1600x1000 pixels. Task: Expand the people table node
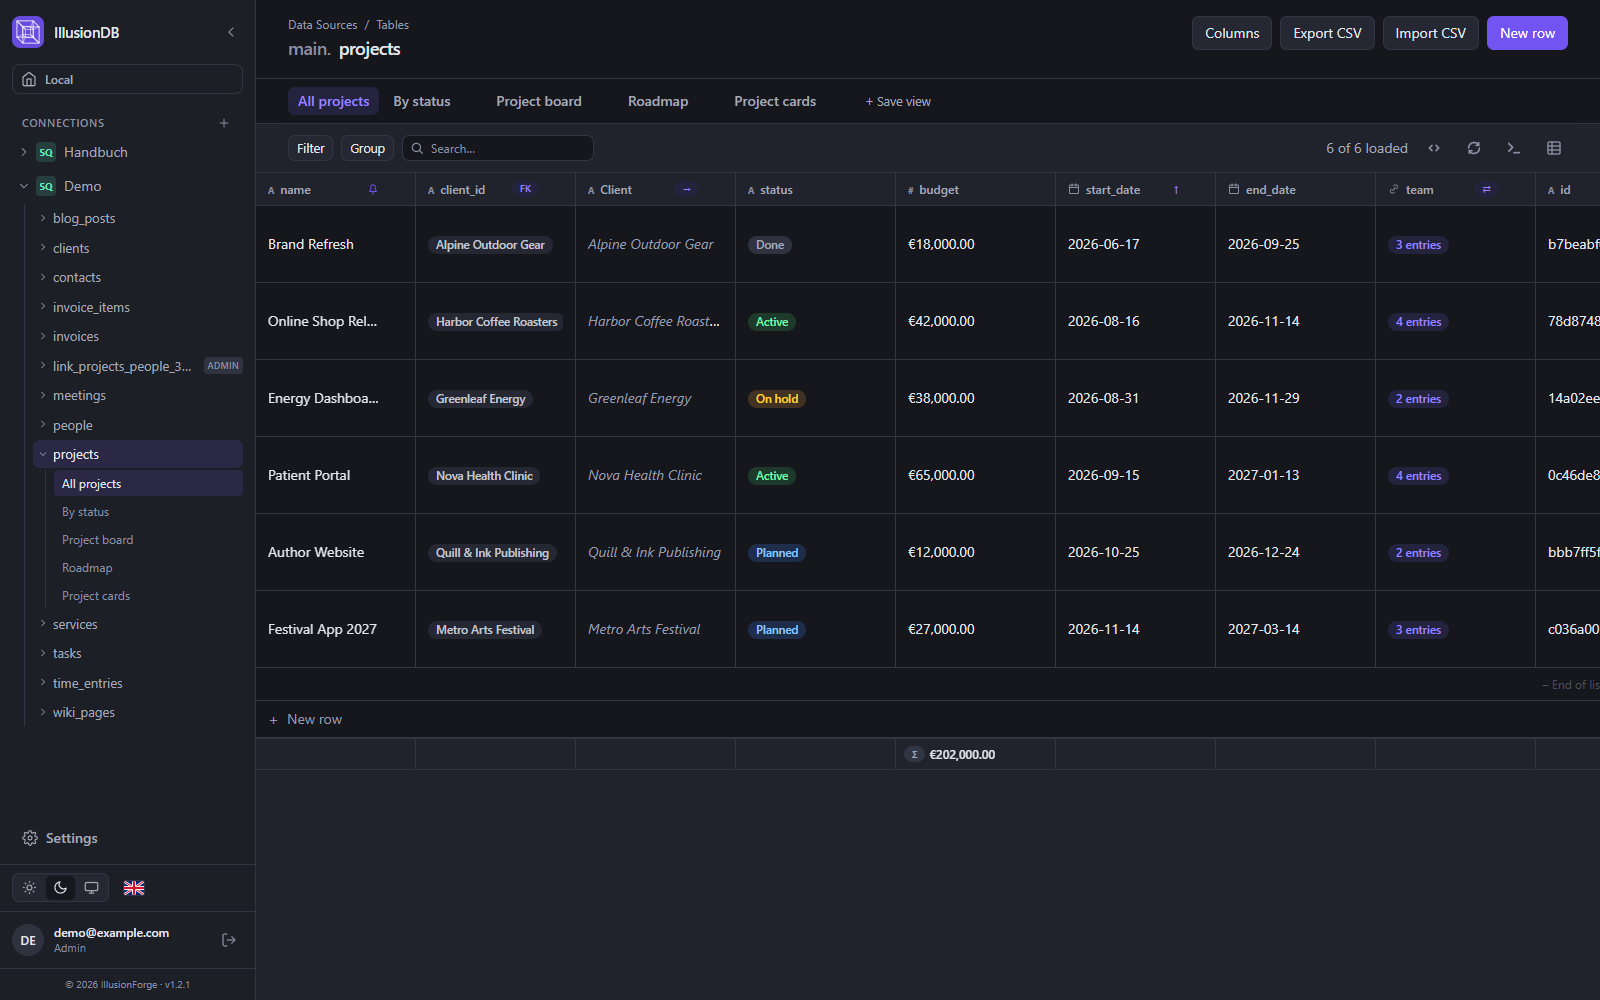(x=43, y=425)
